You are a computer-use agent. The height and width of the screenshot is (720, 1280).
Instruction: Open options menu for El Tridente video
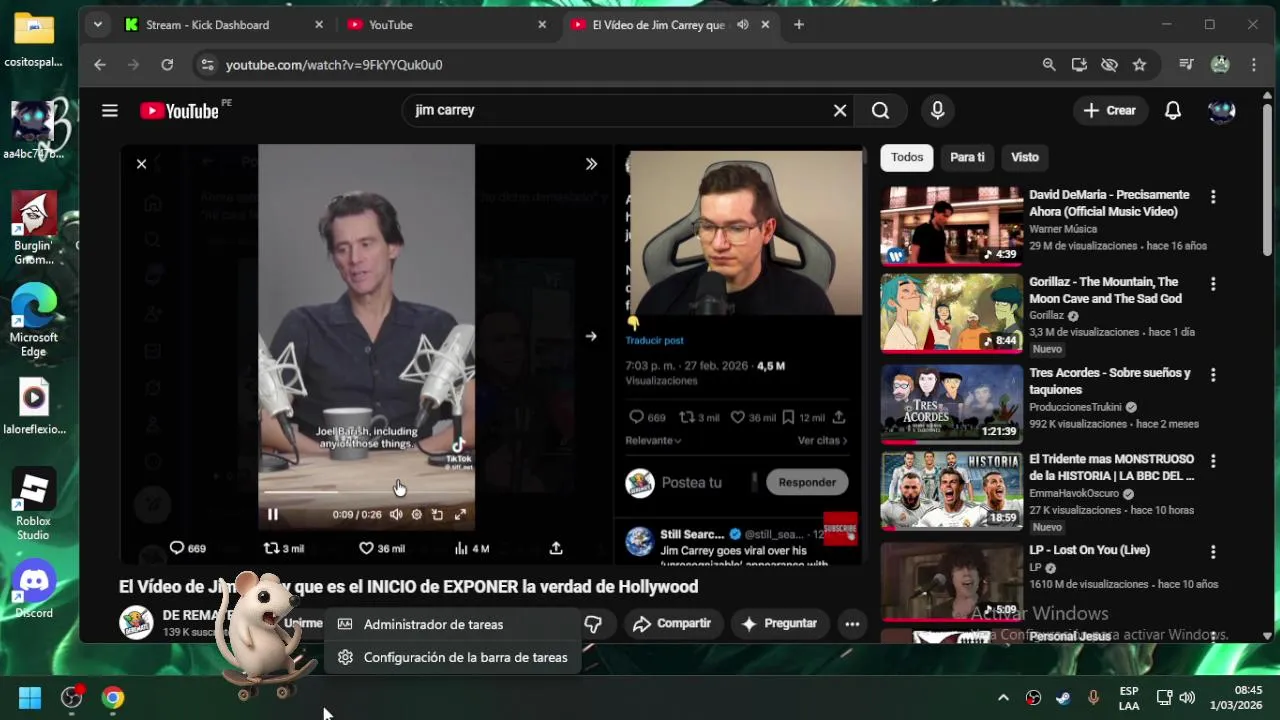(x=1213, y=462)
